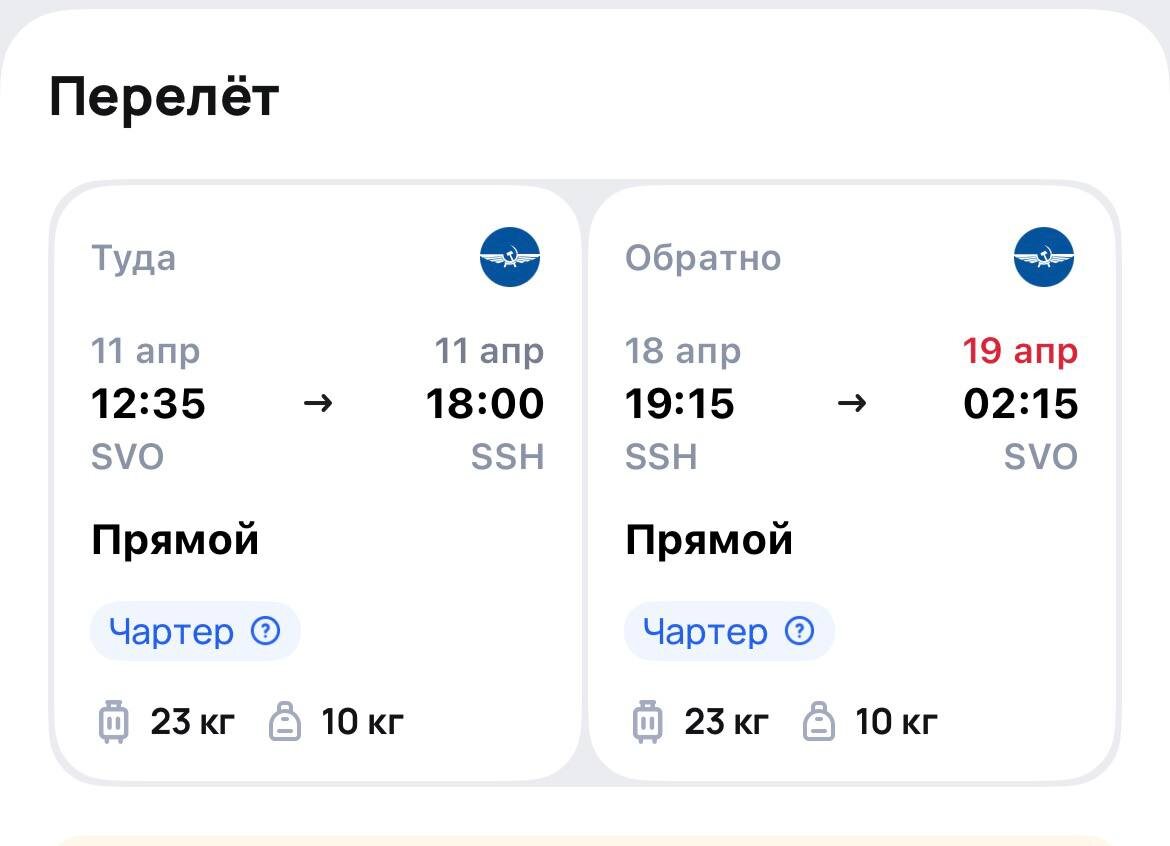Select the 12:35 departure time
Screen dimensions: 1170x846
pyautogui.click(x=147, y=404)
